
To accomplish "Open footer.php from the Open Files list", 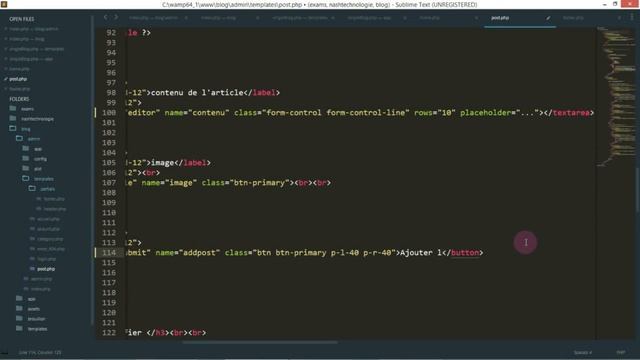I will pos(20,89).
